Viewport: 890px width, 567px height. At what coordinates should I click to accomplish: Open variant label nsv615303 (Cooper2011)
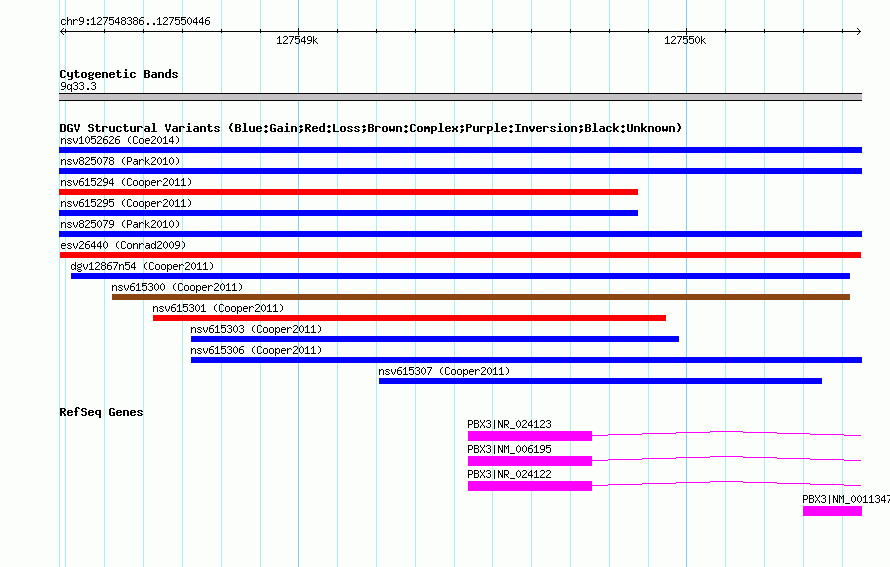coord(256,329)
